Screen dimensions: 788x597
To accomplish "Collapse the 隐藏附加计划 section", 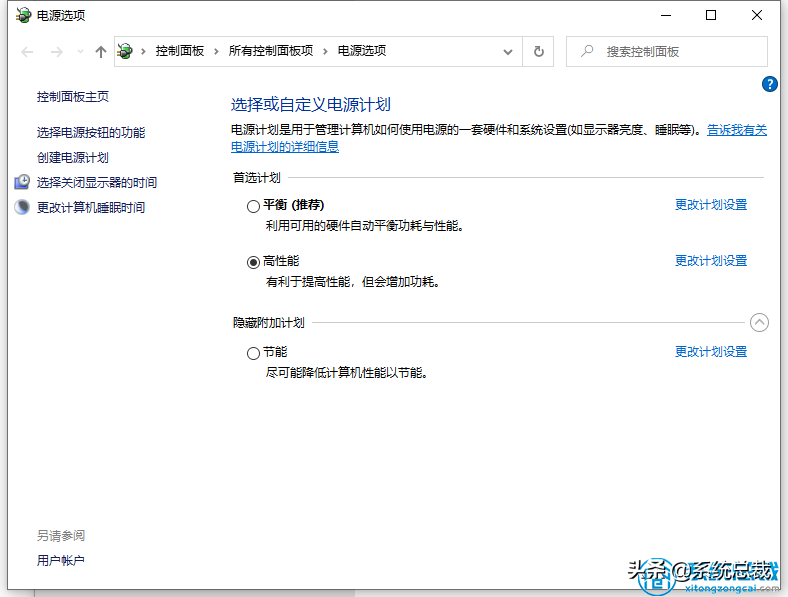I will (759, 322).
